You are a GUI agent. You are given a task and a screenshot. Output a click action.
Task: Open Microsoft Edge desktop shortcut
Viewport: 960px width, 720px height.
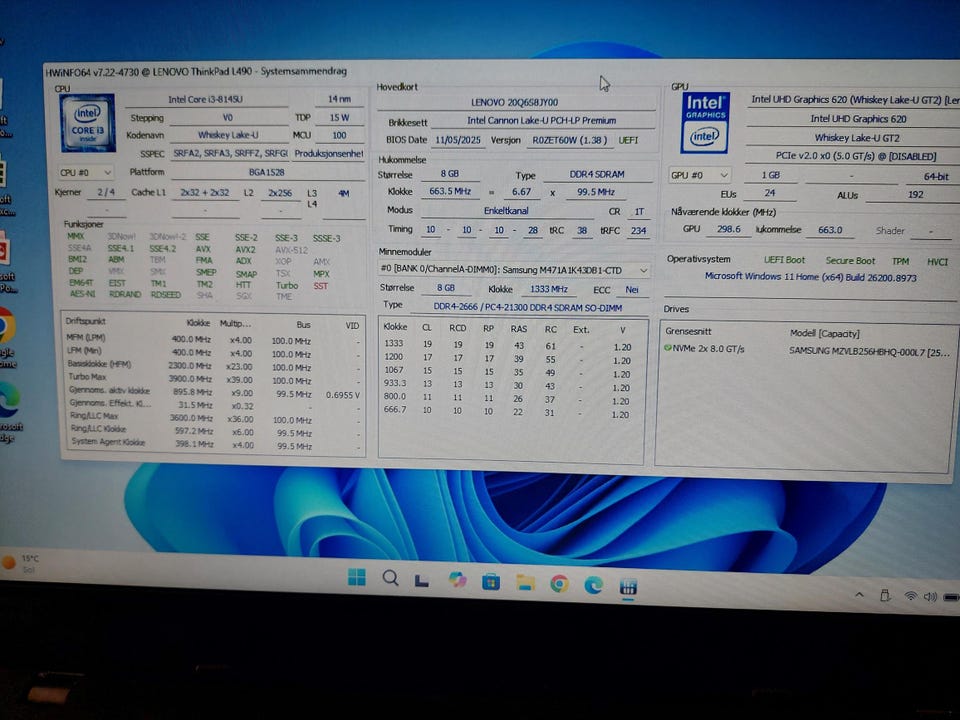(x=9, y=410)
